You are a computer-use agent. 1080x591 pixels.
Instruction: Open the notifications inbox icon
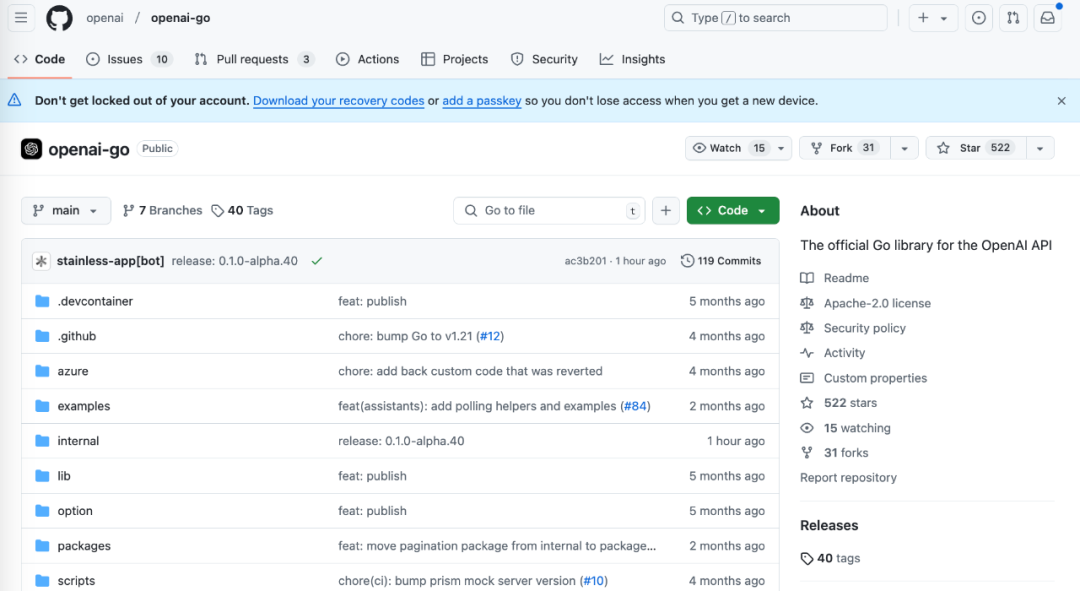[x=1047, y=18]
